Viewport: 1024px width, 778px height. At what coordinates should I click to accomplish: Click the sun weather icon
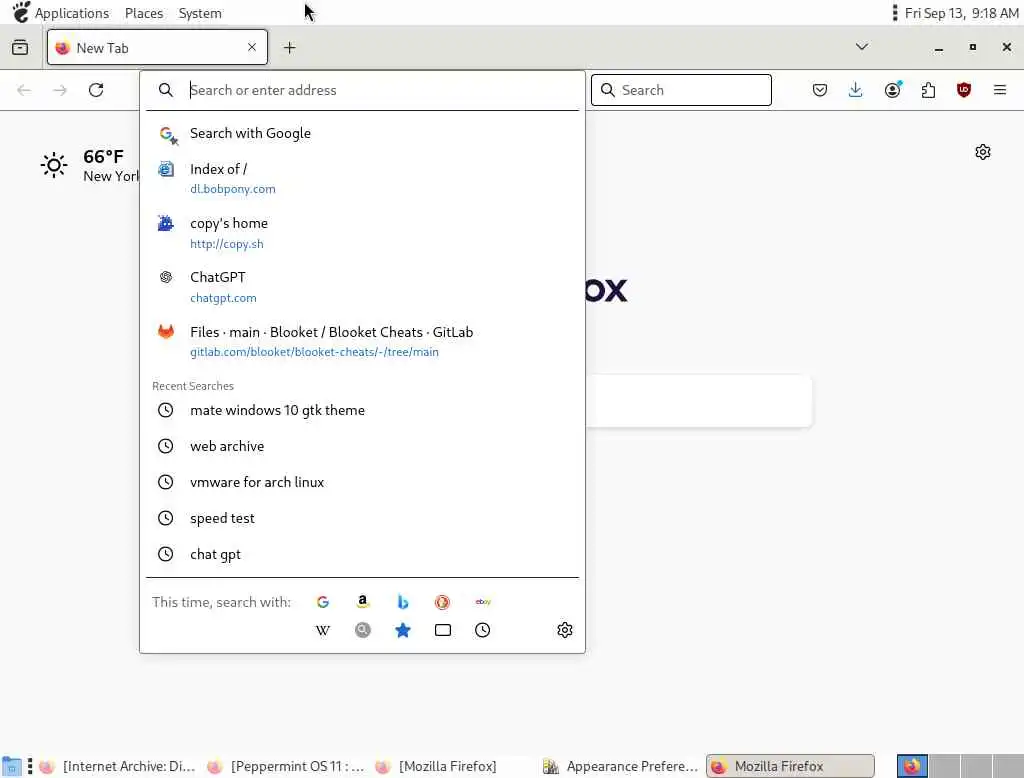[x=54, y=165]
